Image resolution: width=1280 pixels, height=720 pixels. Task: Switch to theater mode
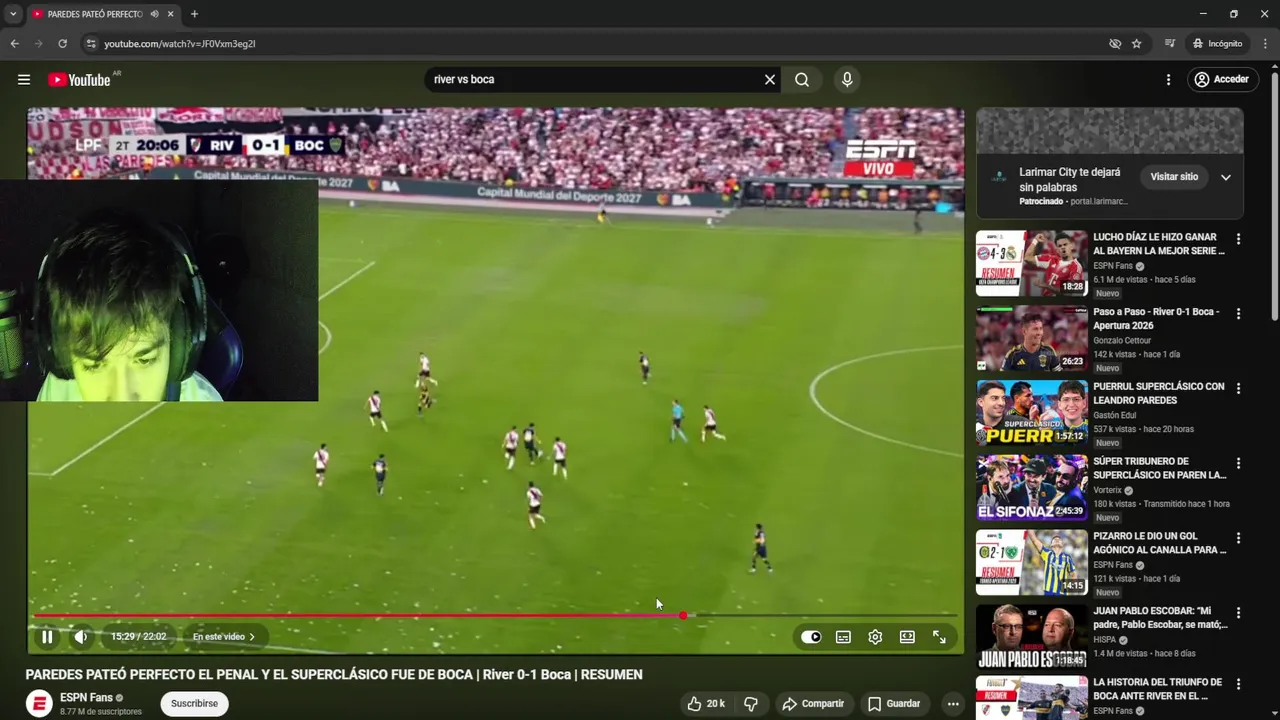907,637
